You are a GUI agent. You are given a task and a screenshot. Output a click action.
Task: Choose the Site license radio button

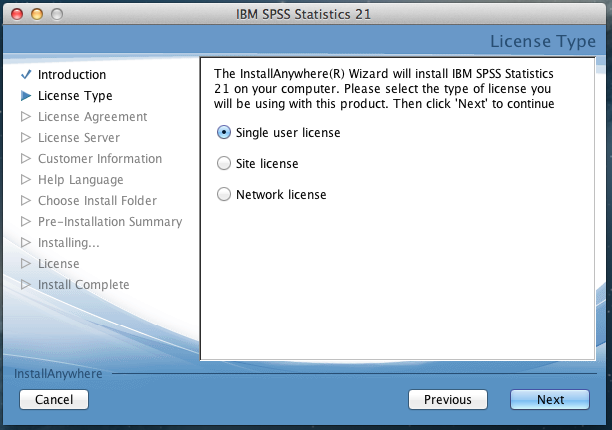[x=224, y=163]
